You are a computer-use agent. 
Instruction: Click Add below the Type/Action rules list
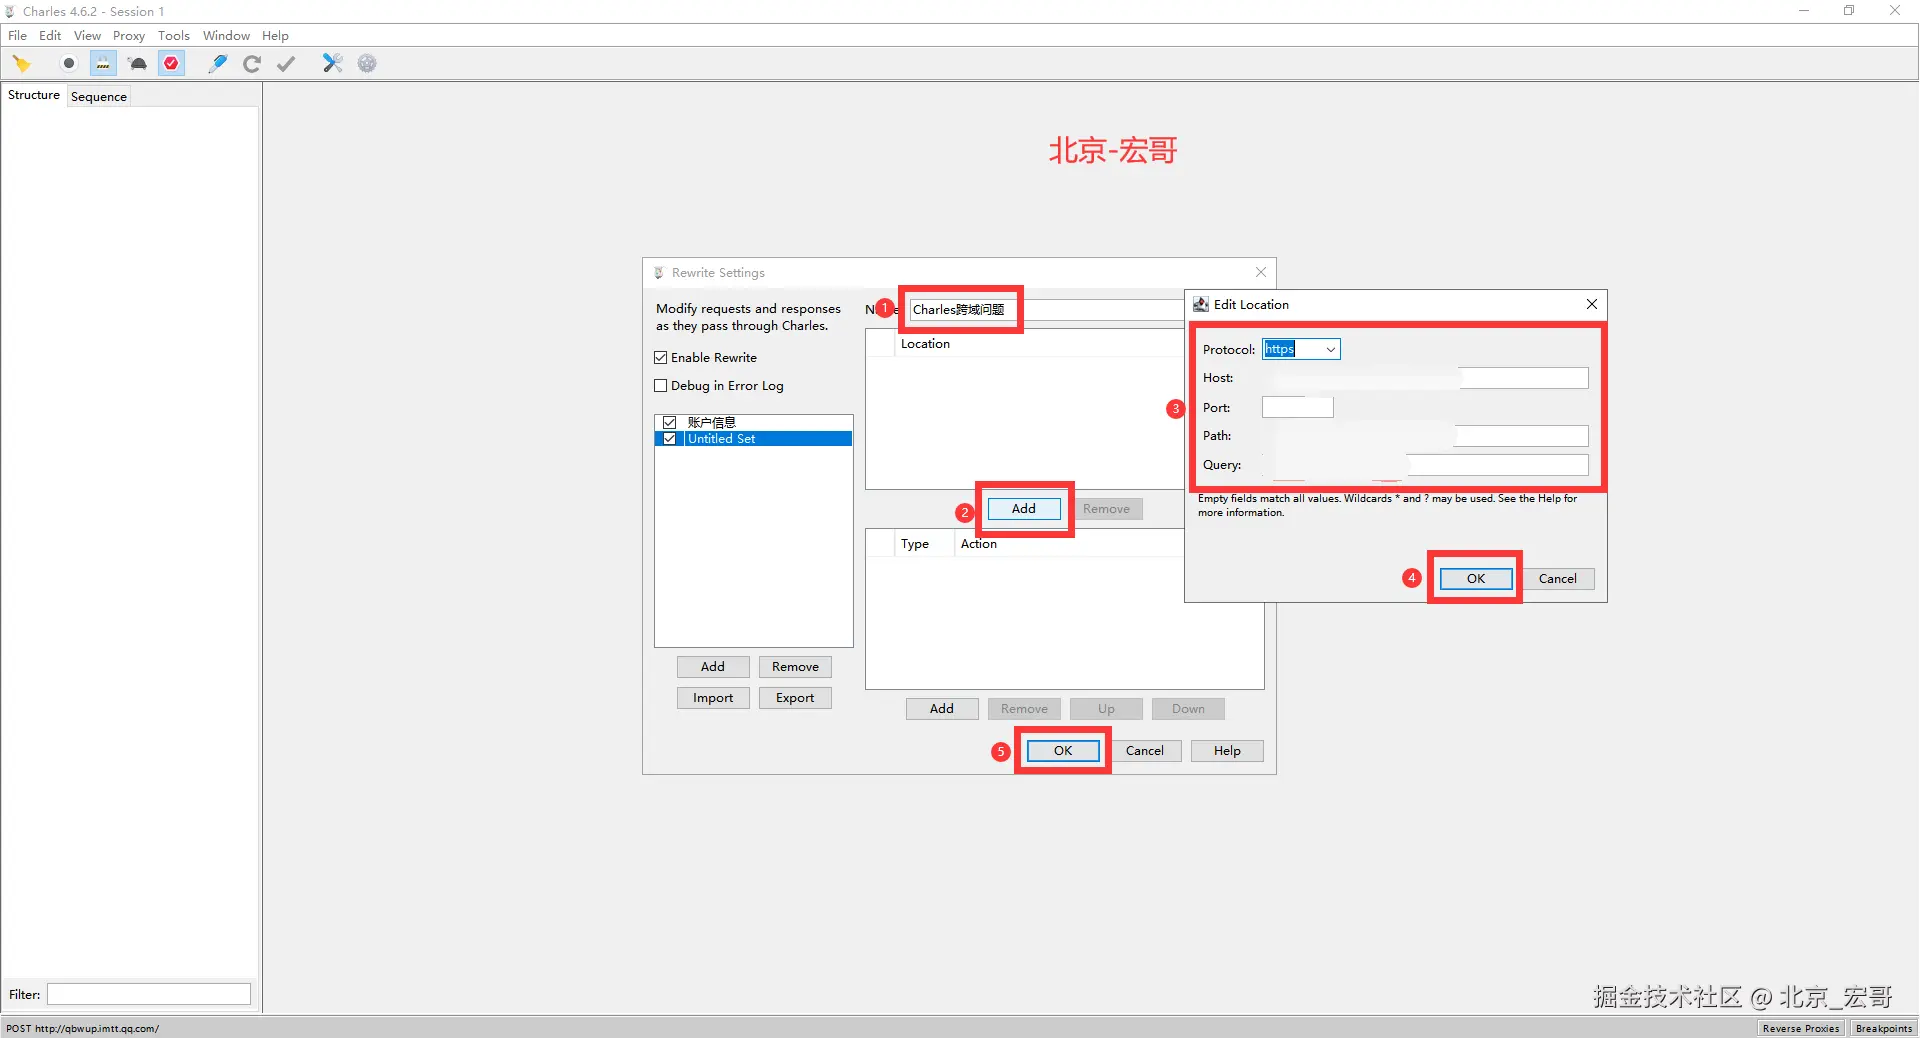tap(942, 709)
